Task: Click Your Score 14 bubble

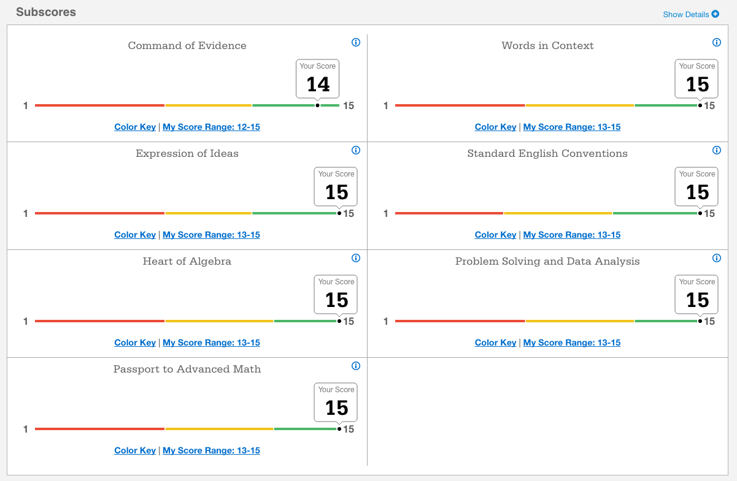Action: [x=318, y=80]
